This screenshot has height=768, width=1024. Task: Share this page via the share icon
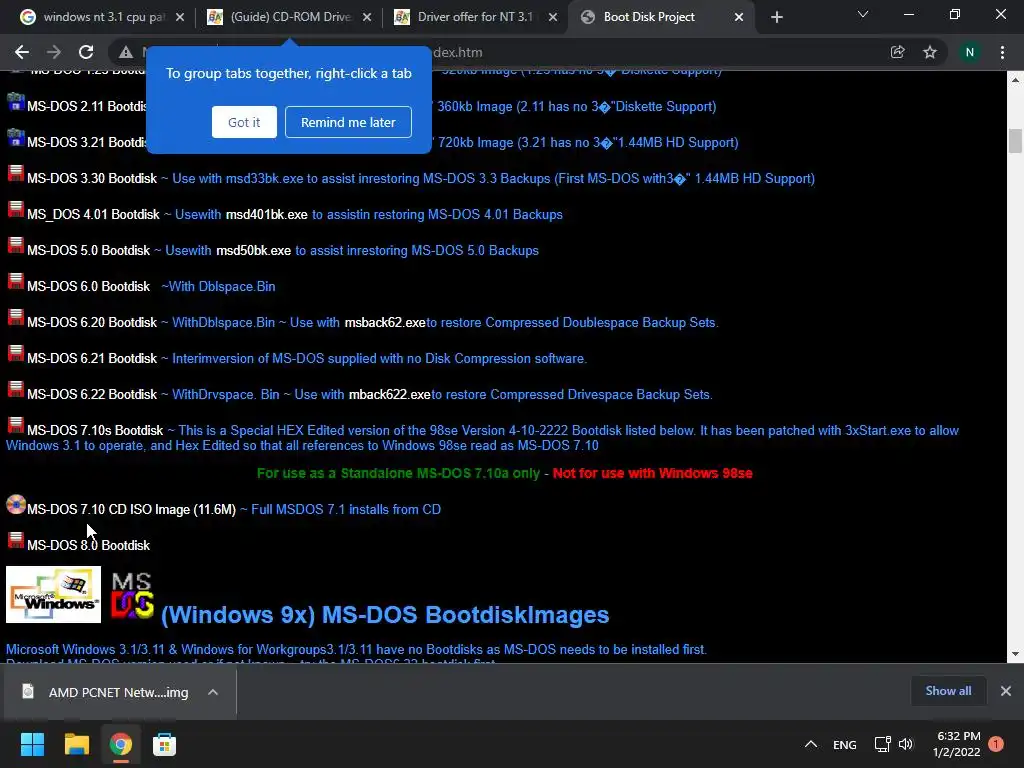click(898, 52)
